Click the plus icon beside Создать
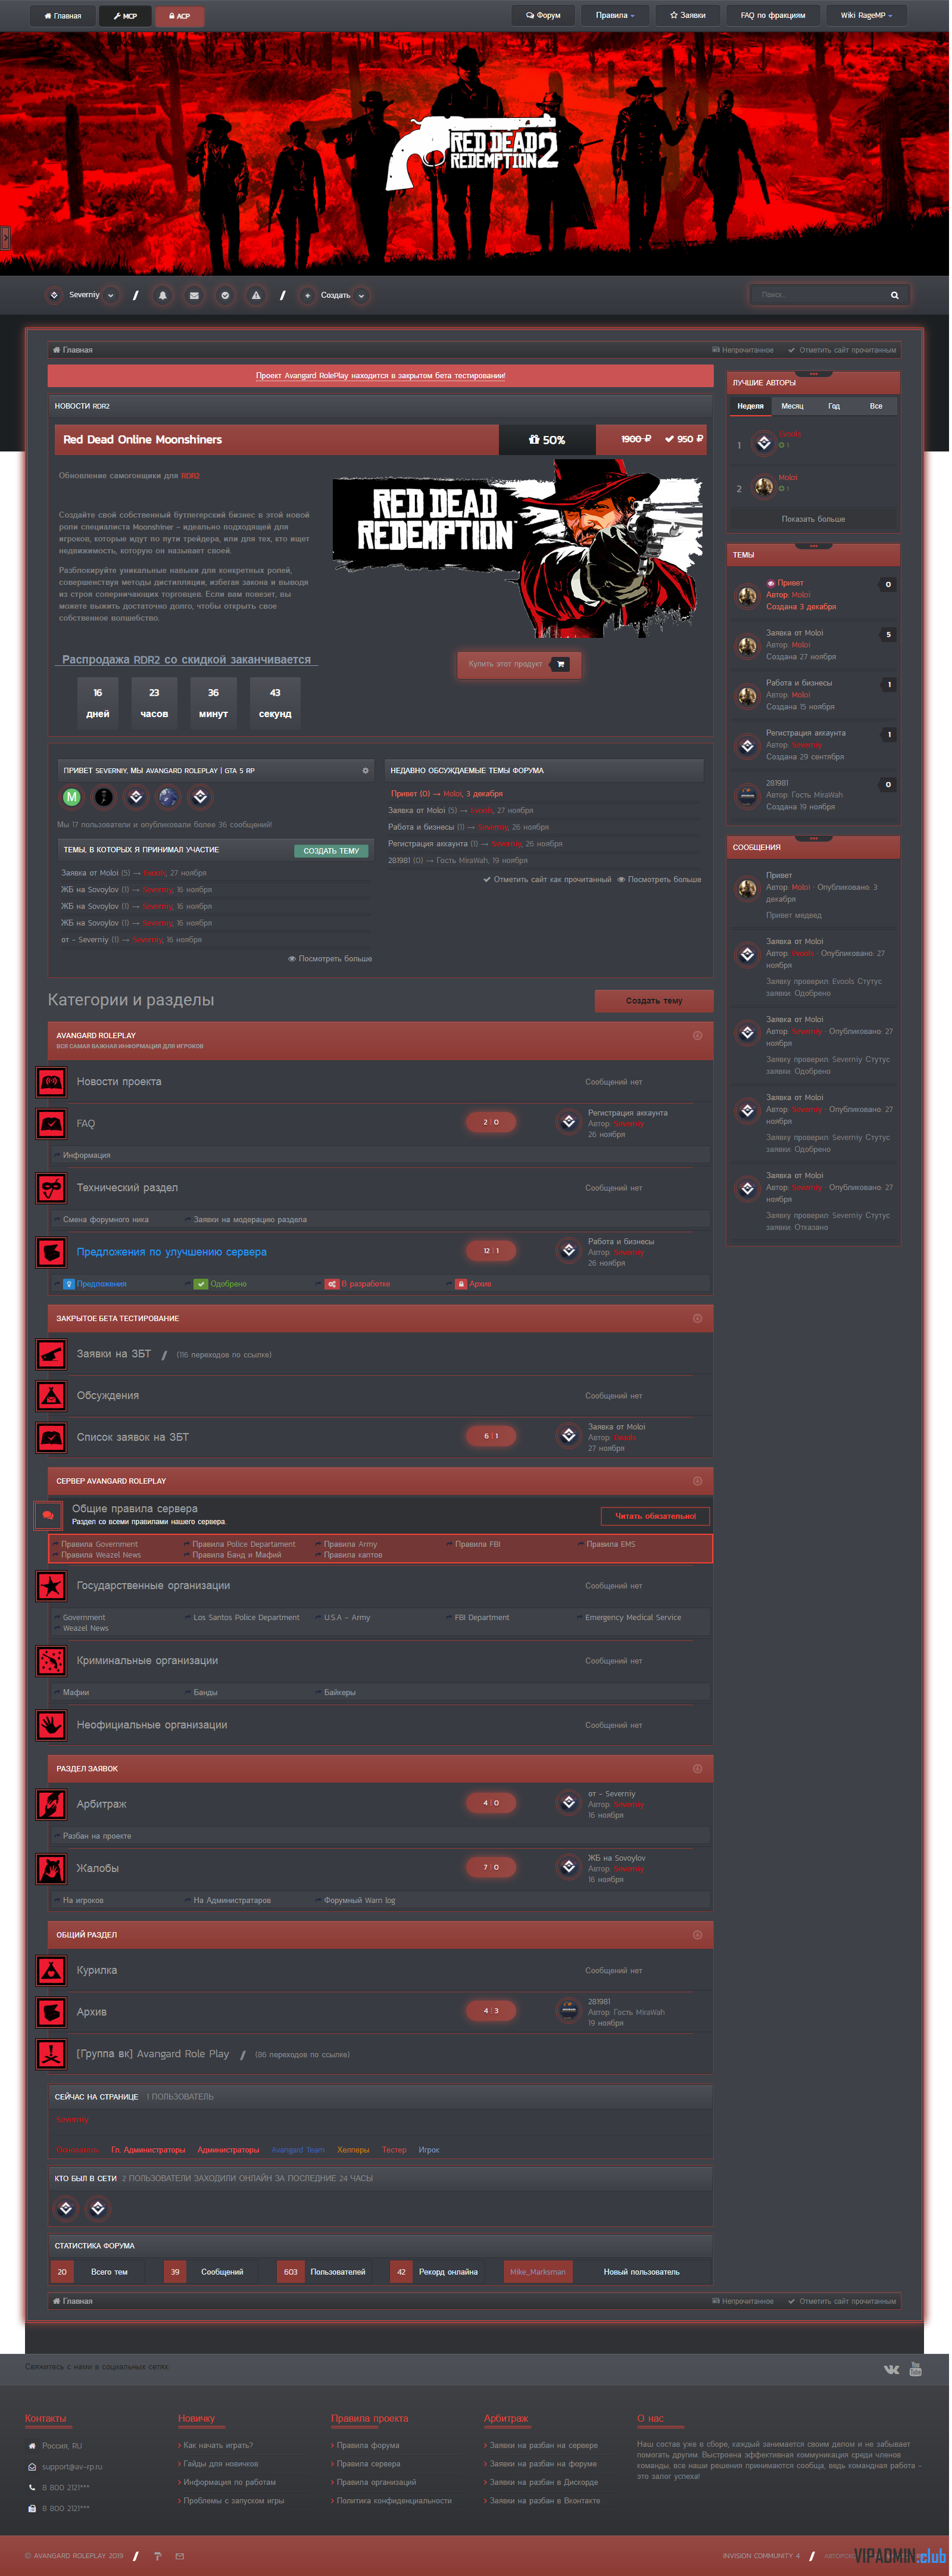The image size is (952, 2576). (x=308, y=296)
